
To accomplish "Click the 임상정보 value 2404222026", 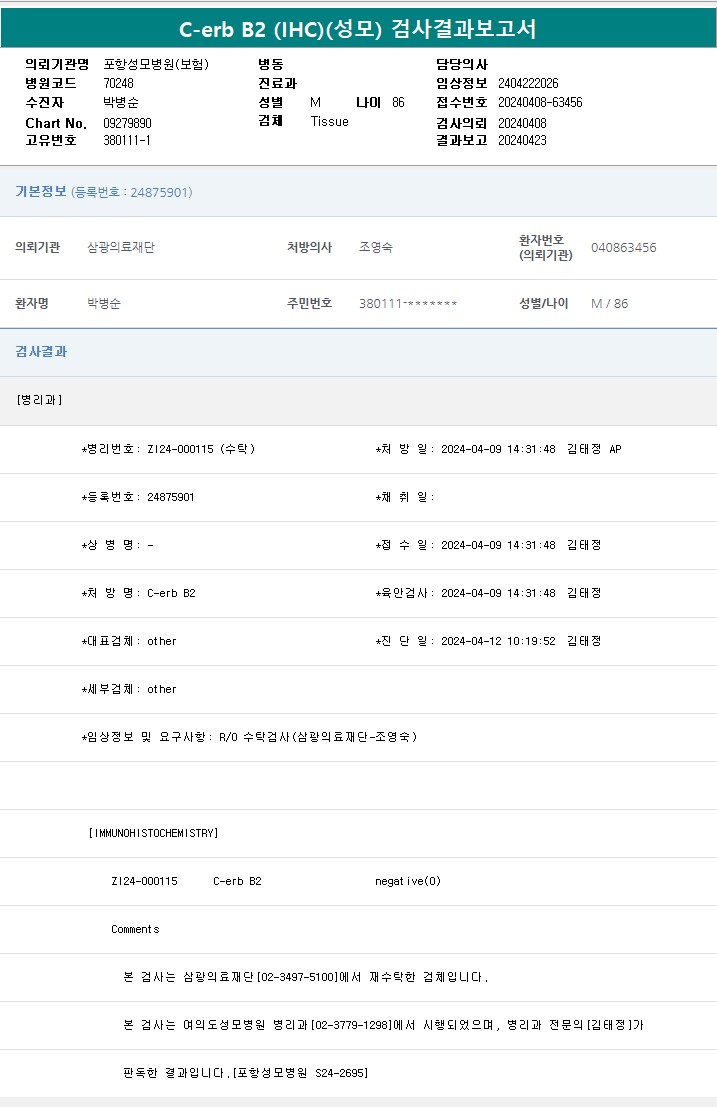I will point(528,83).
